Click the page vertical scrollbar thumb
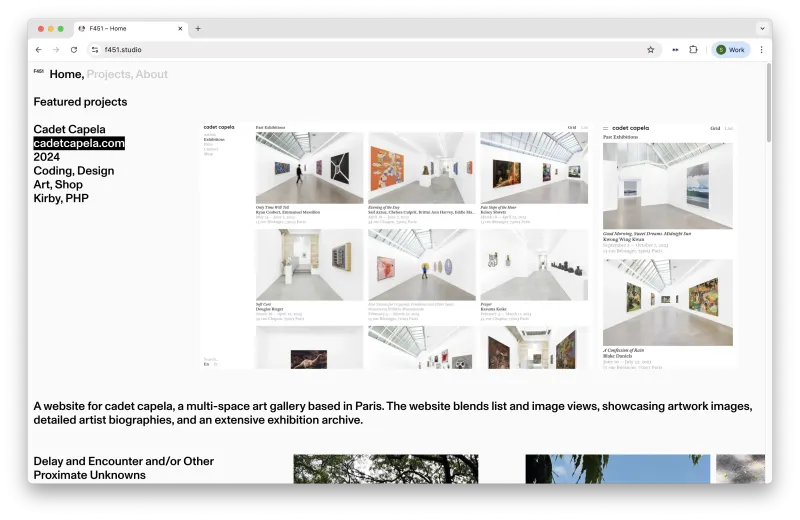Image resolution: width=800 pixels, height=520 pixels. [x=768, y=102]
